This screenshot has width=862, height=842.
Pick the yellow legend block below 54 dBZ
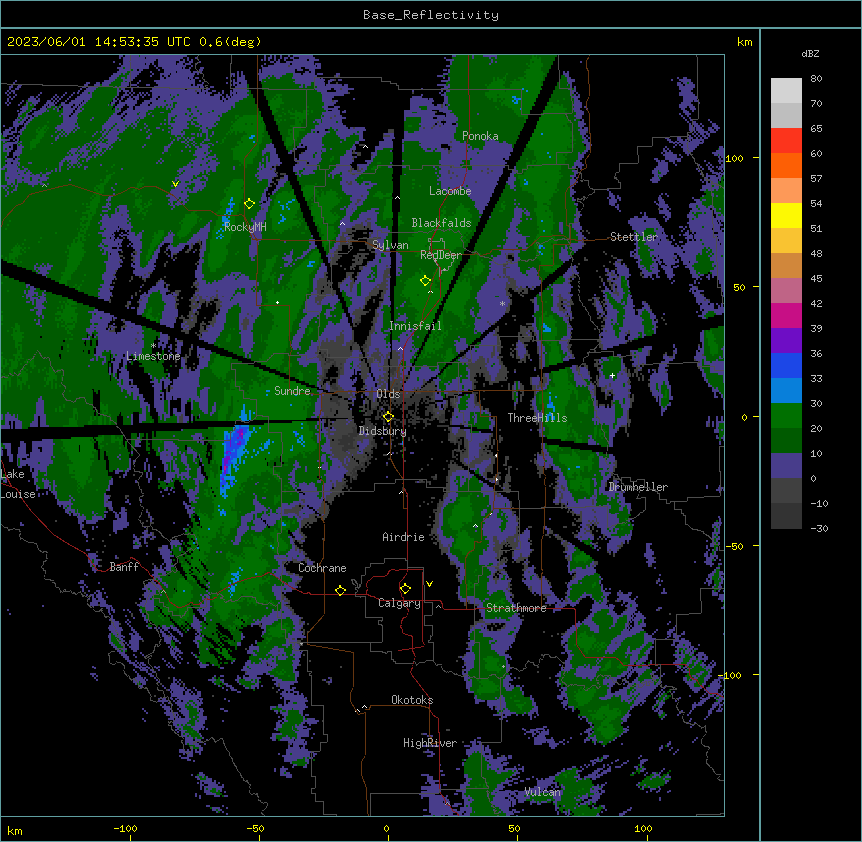(786, 215)
